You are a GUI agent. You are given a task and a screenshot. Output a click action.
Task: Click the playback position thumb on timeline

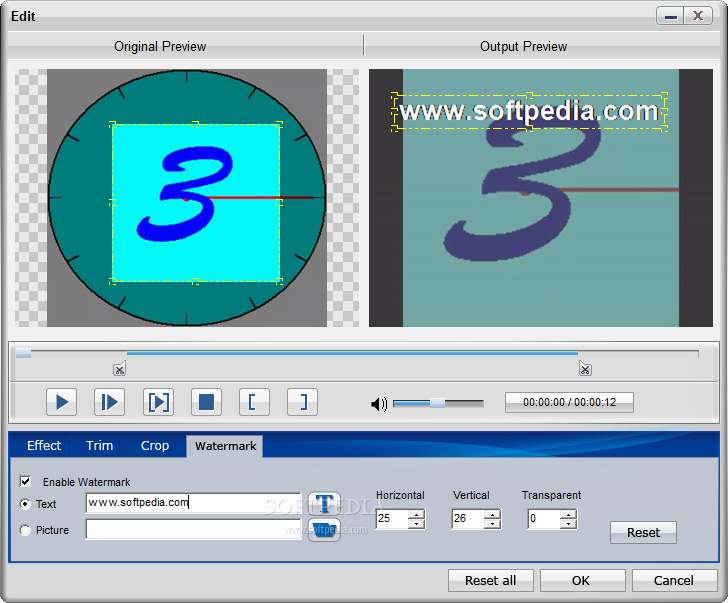(24, 354)
